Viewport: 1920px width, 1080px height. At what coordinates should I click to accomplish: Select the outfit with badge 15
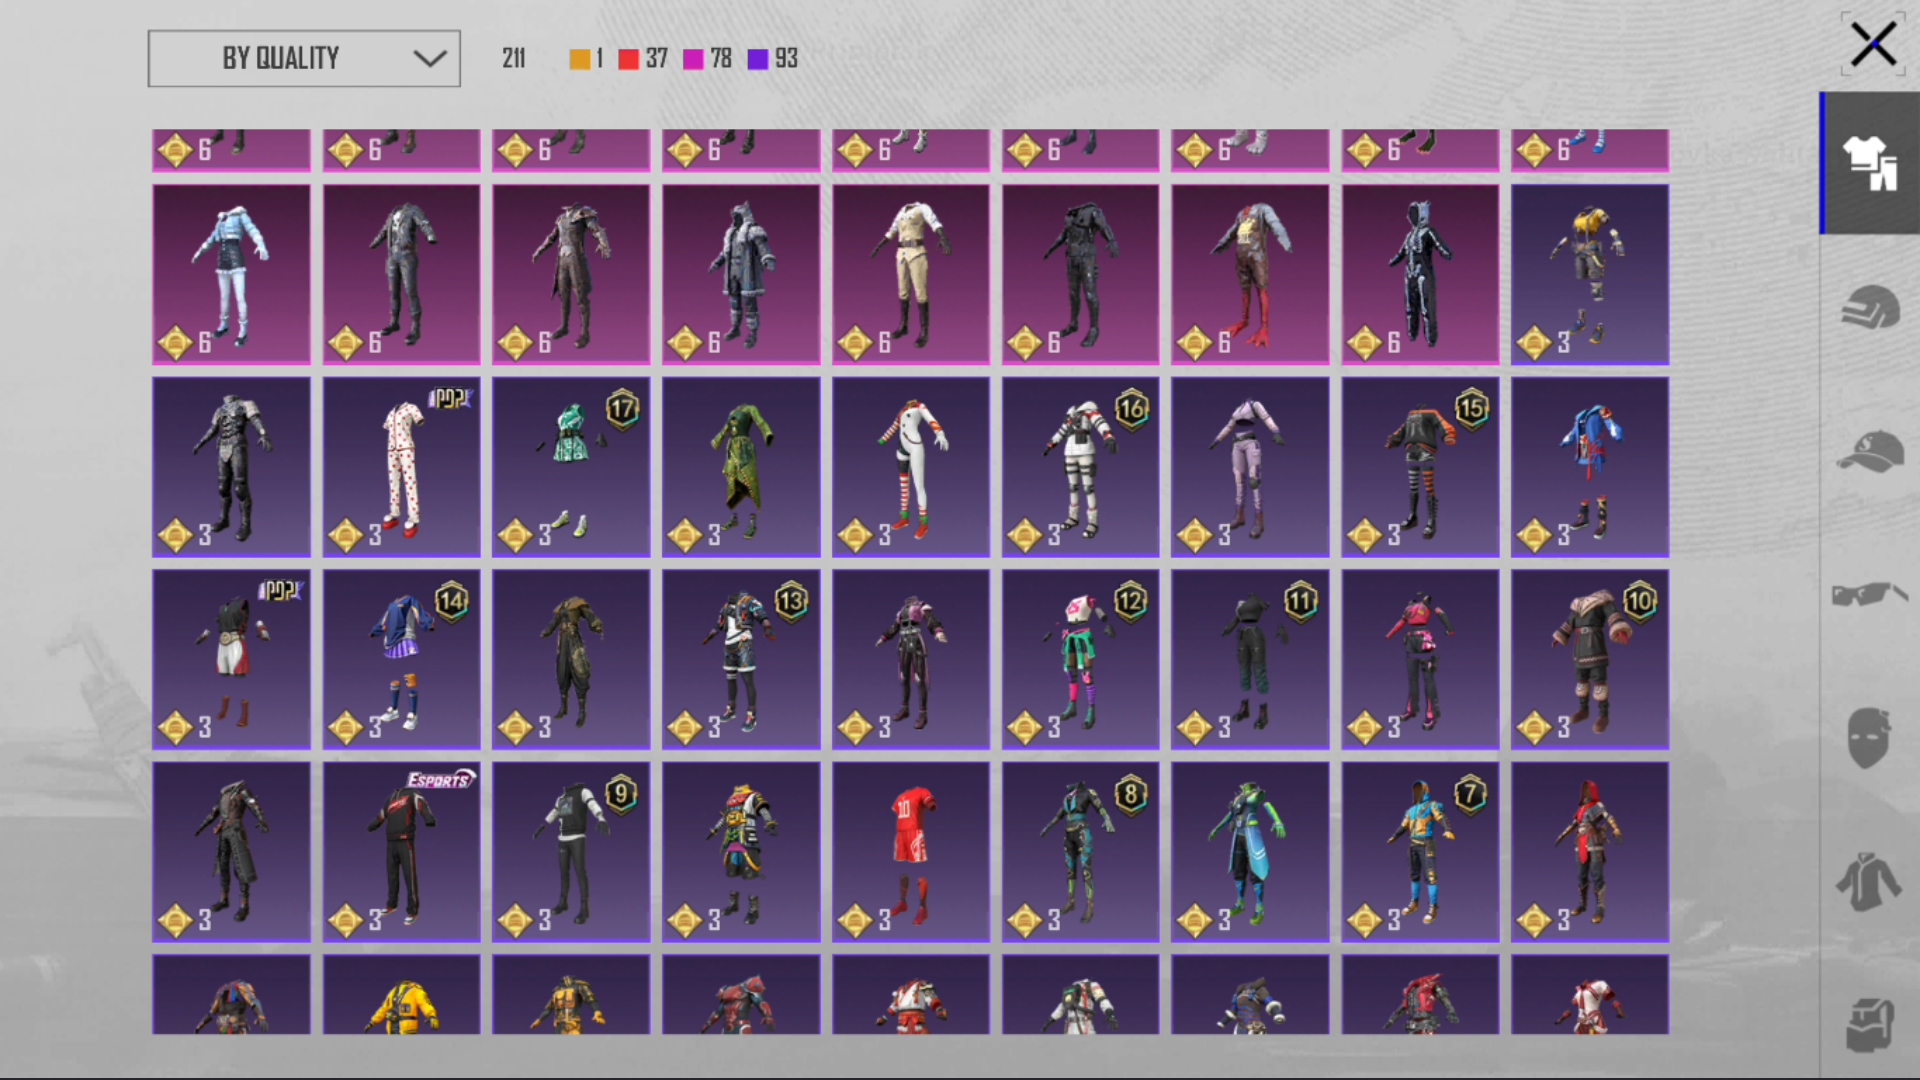click(x=1420, y=467)
